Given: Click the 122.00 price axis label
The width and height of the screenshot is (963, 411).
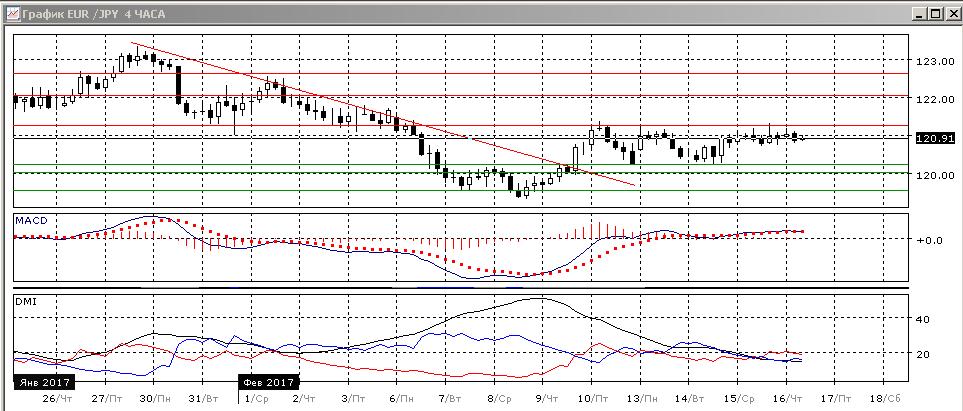Looking at the screenshot, I should (x=935, y=100).
